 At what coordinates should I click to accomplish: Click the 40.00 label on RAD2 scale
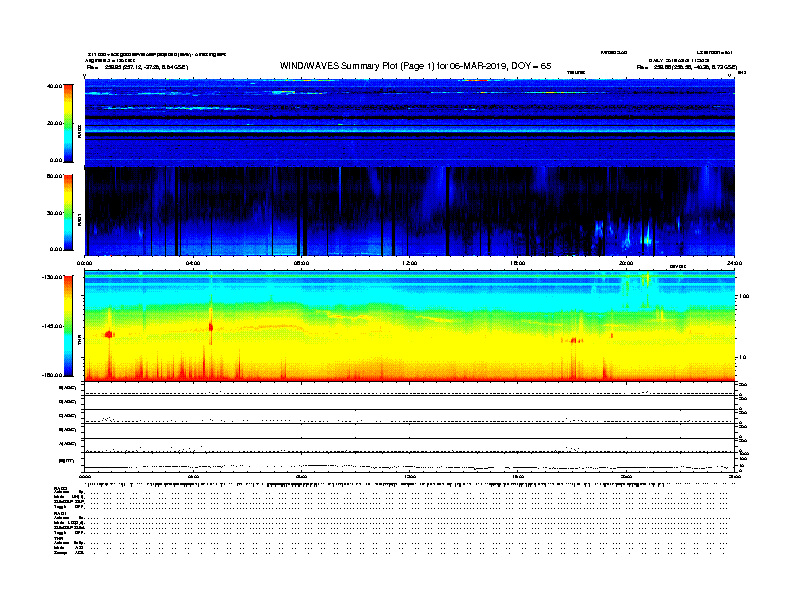54,86
